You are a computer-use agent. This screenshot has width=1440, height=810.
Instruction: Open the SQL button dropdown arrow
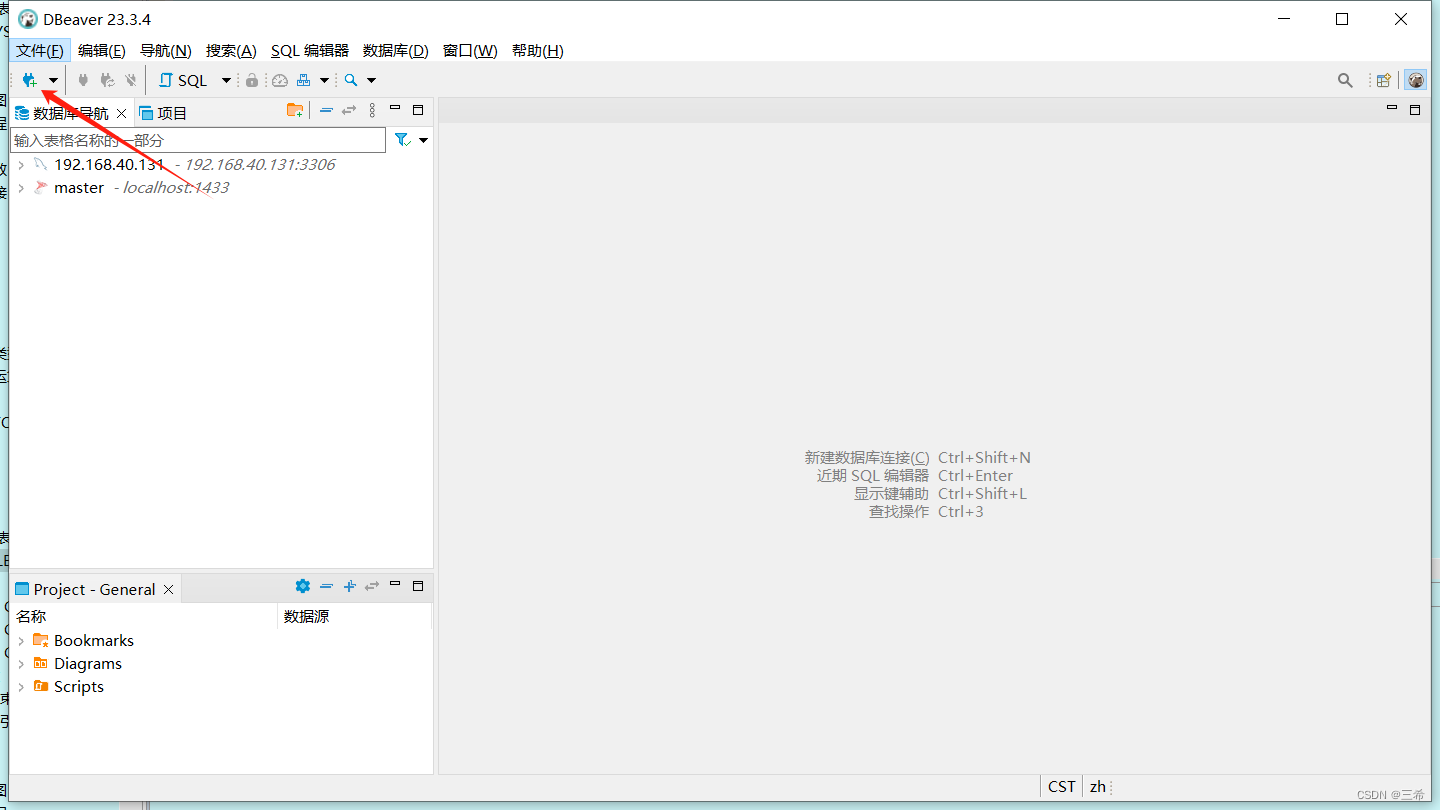(226, 81)
